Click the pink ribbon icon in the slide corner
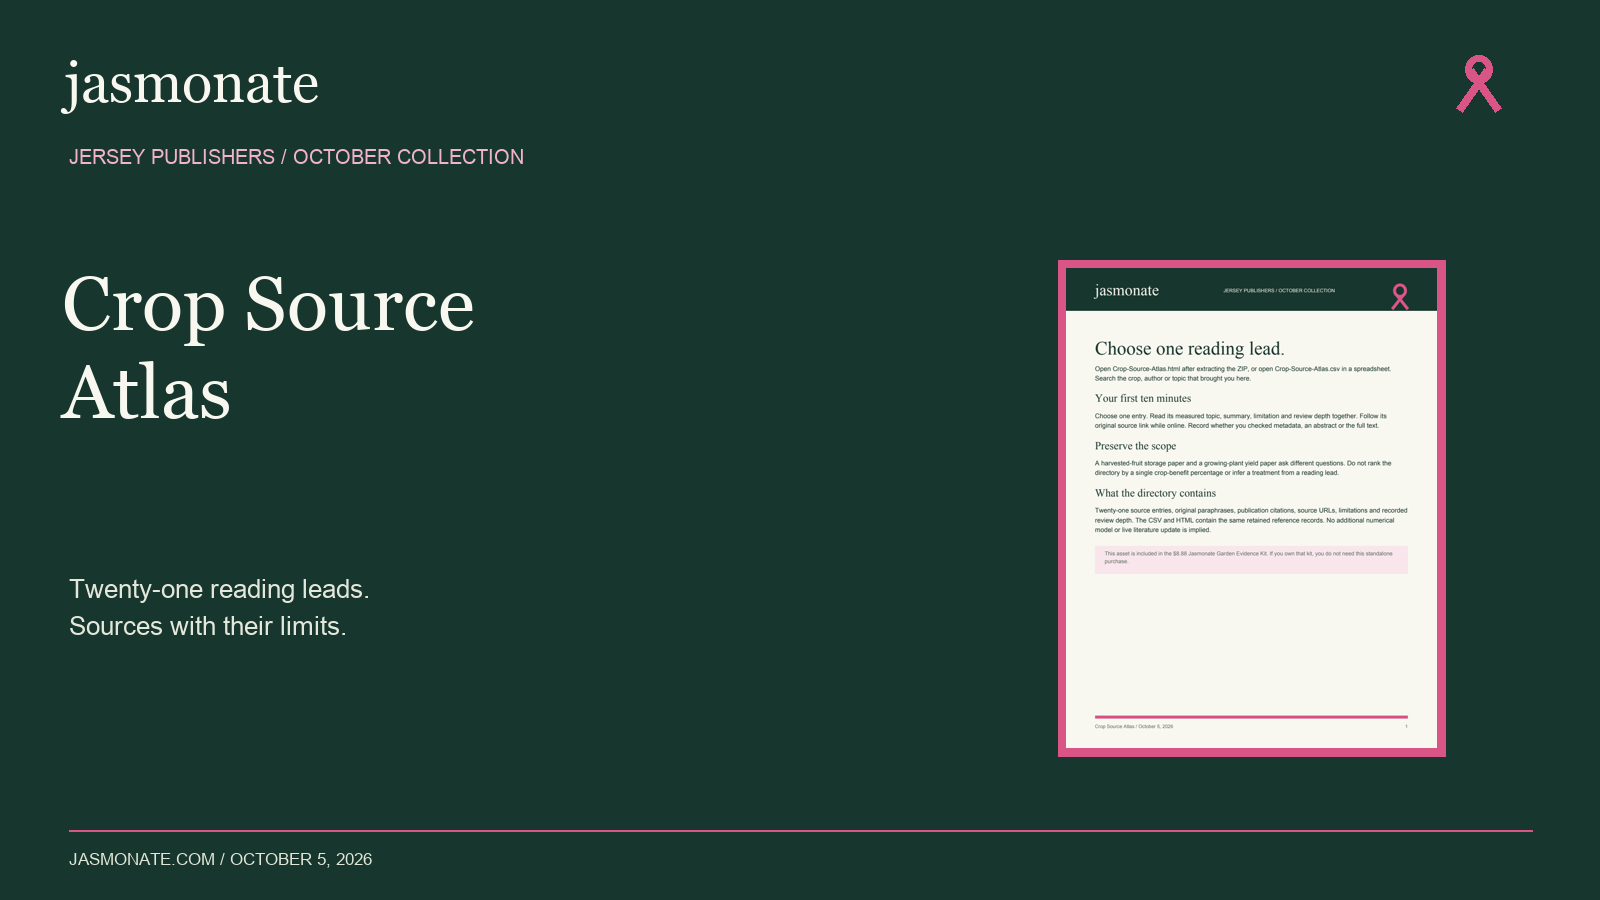This screenshot has height=900, width=1600. 1479,84
